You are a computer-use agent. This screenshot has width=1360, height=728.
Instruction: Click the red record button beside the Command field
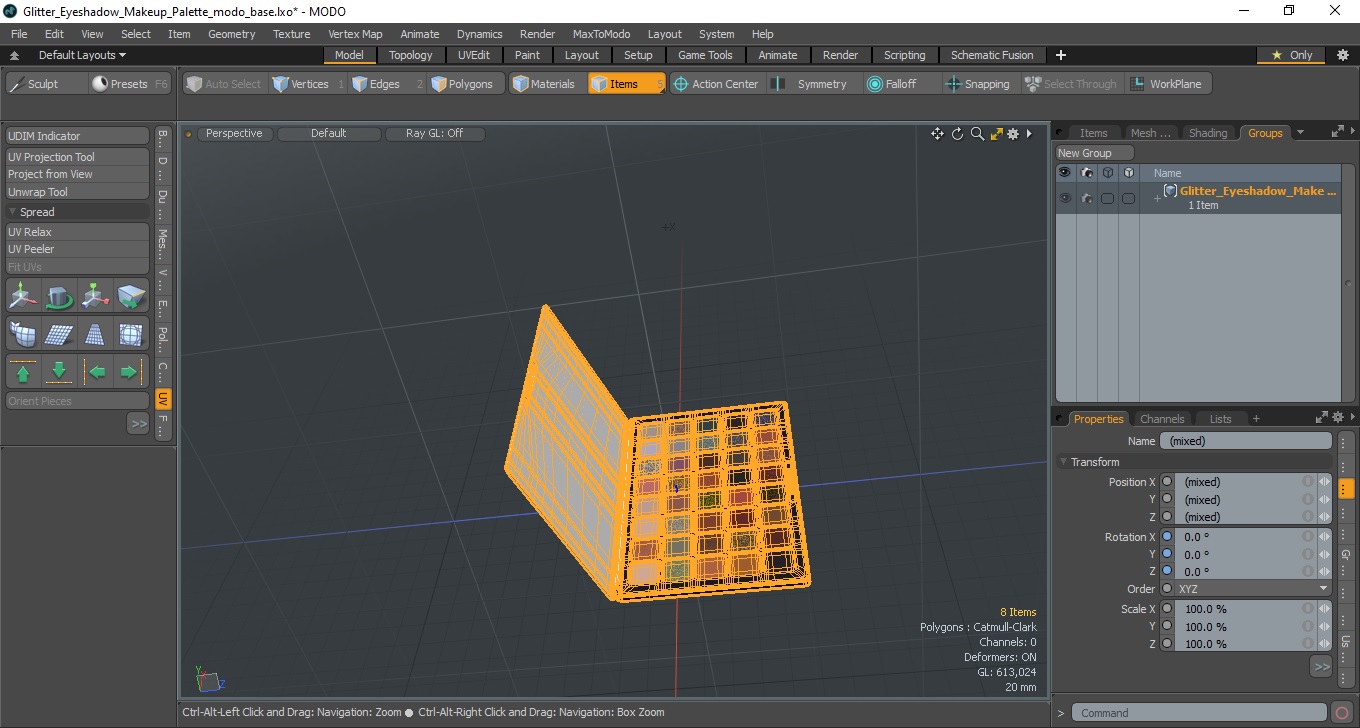(1342, 713)
